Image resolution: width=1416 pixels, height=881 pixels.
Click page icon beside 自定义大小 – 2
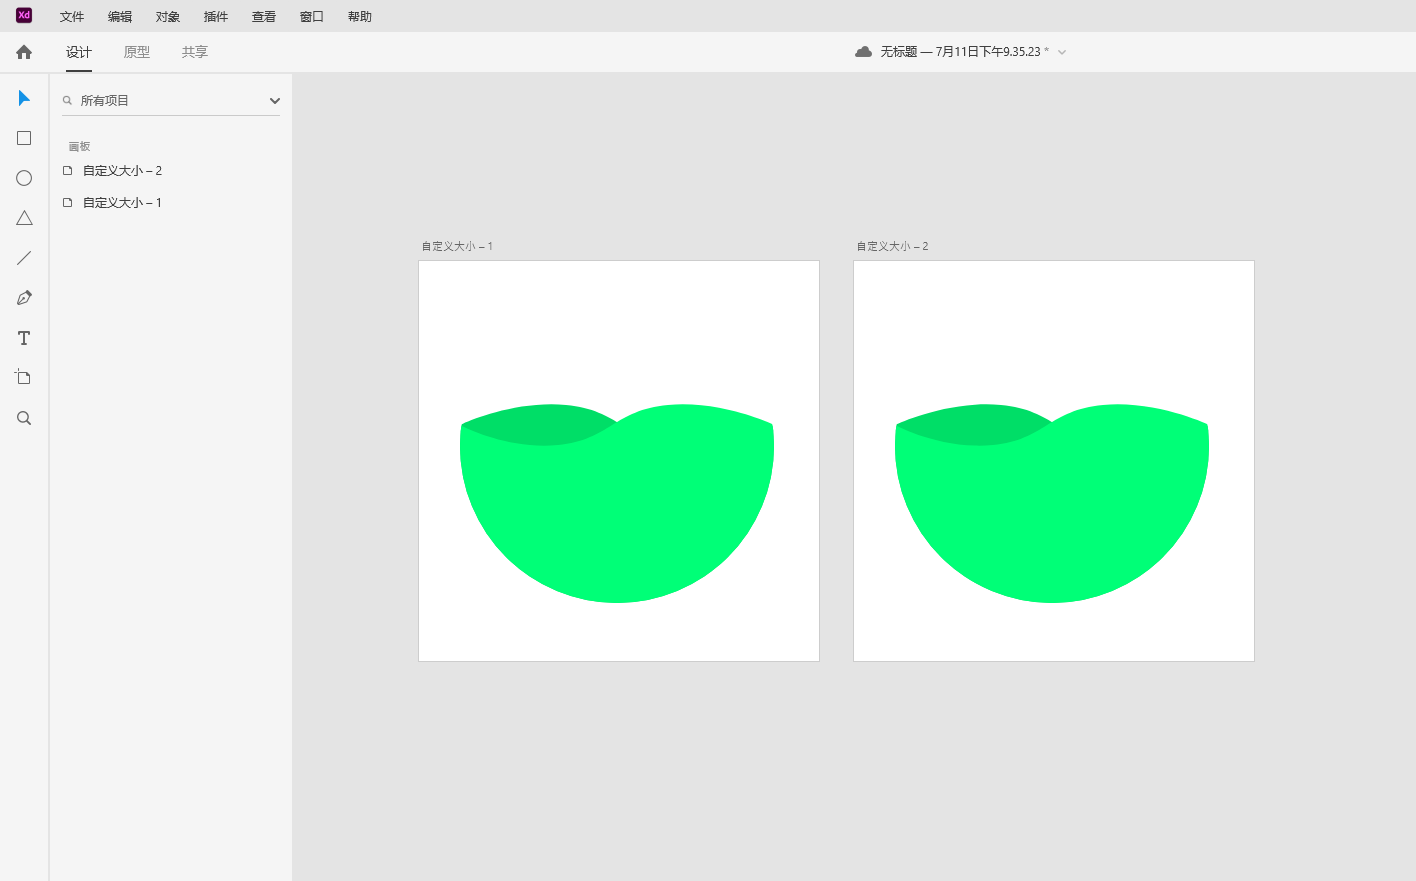[68, 170]
